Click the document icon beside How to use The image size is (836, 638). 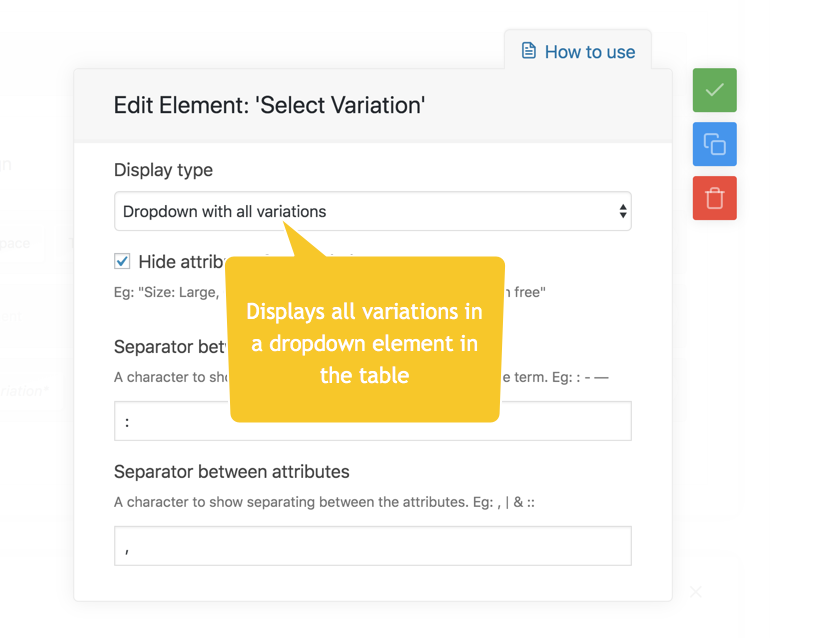[528, 51]
